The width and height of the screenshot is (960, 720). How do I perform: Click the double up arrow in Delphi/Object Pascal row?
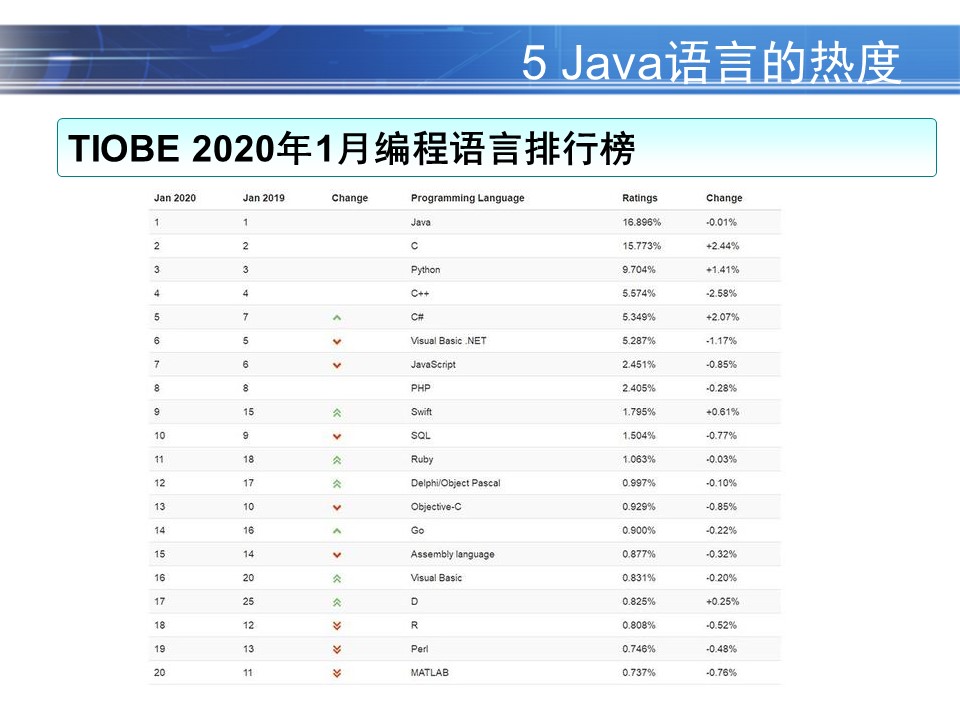coord(337,484)
